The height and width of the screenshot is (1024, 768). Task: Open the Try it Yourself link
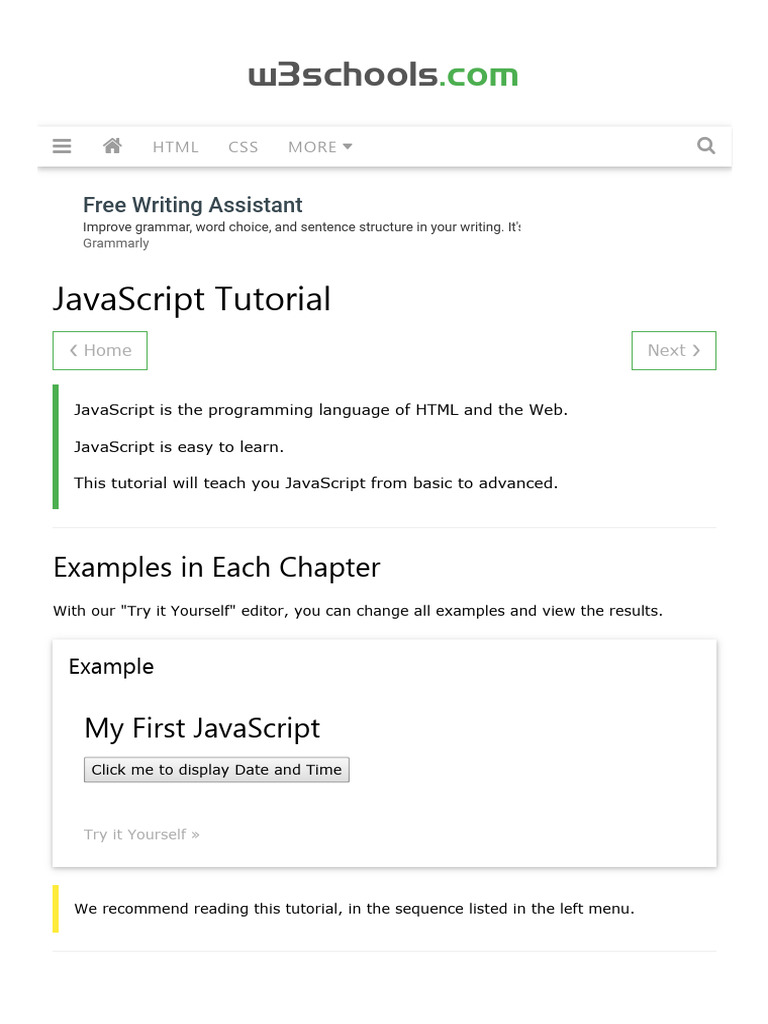coord(142,834)
